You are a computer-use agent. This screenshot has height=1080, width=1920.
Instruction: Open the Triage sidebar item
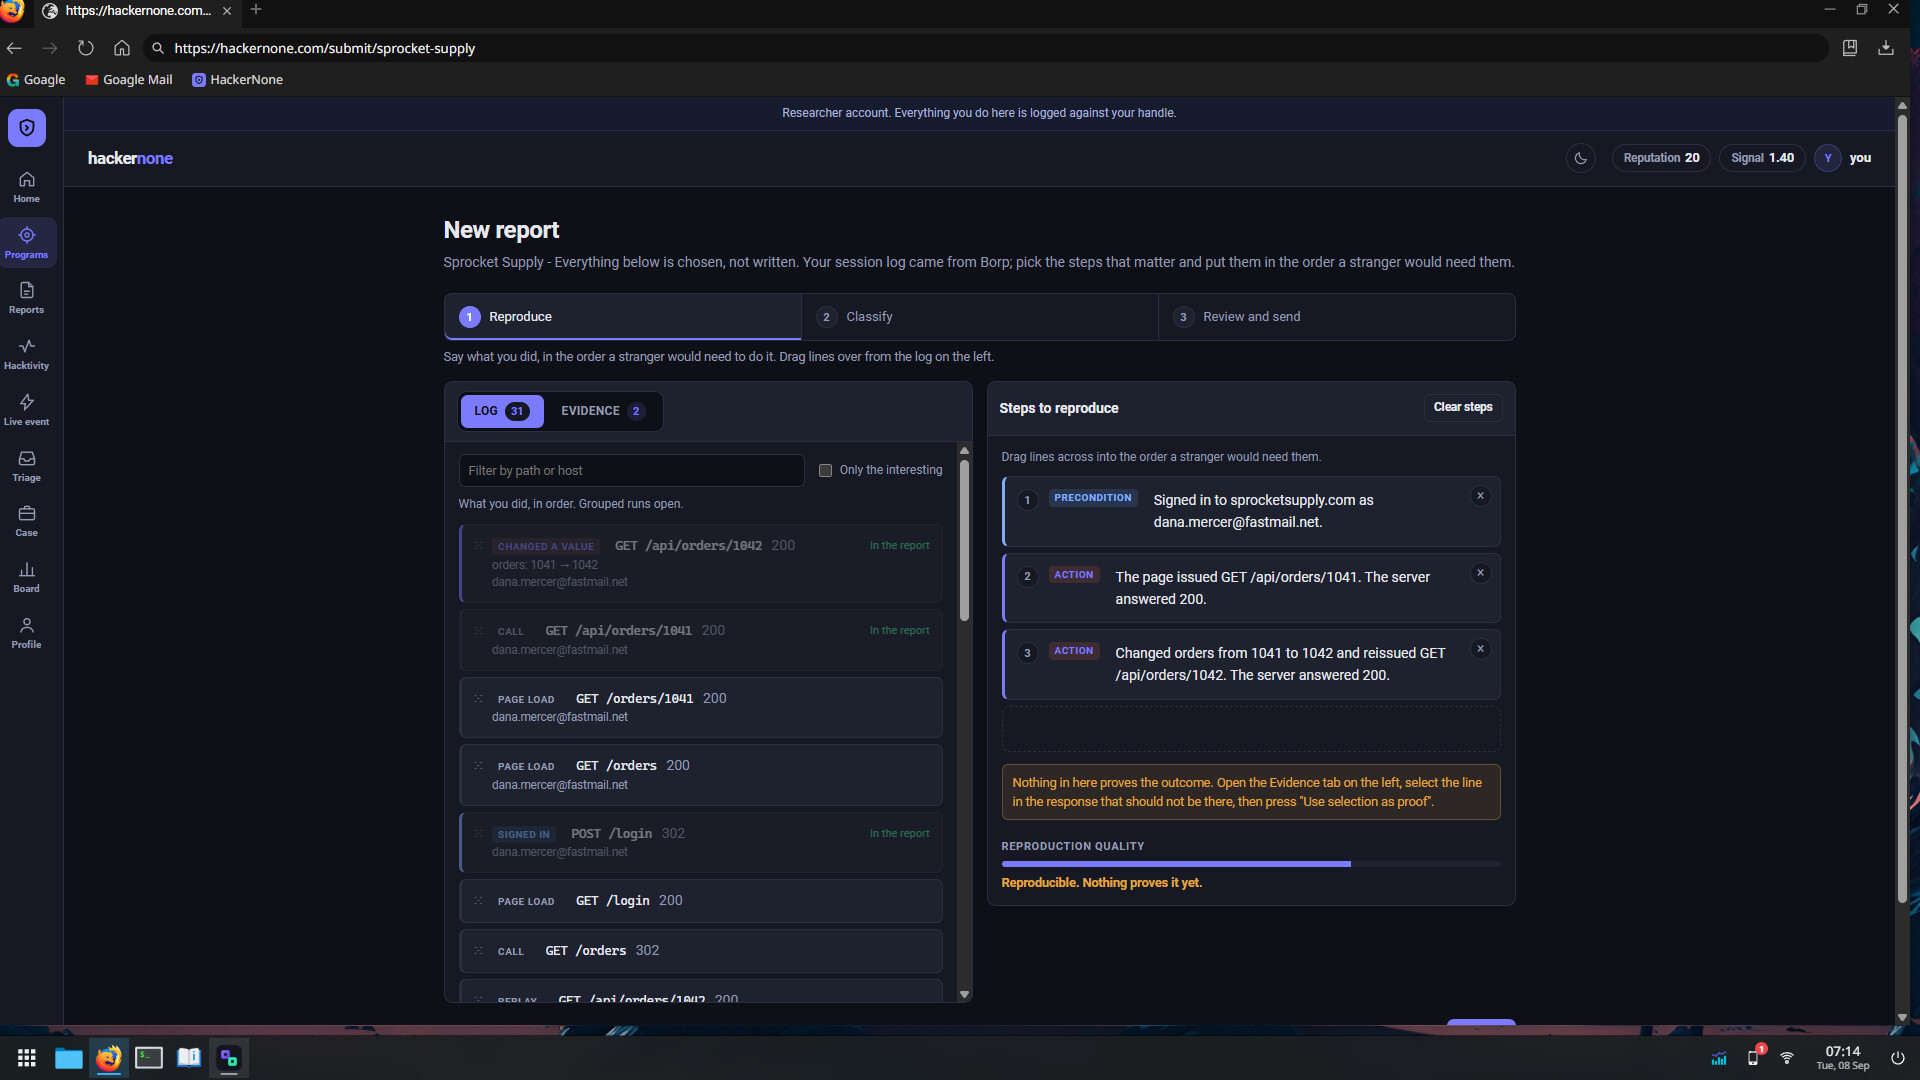(x=27, y=466)
